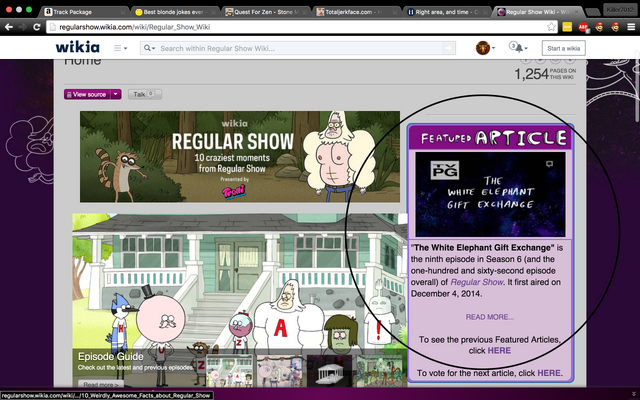This screenshot has width=640, height=400.
Task: Open the 10 craziest moments banner
Action: coord(240,157)
